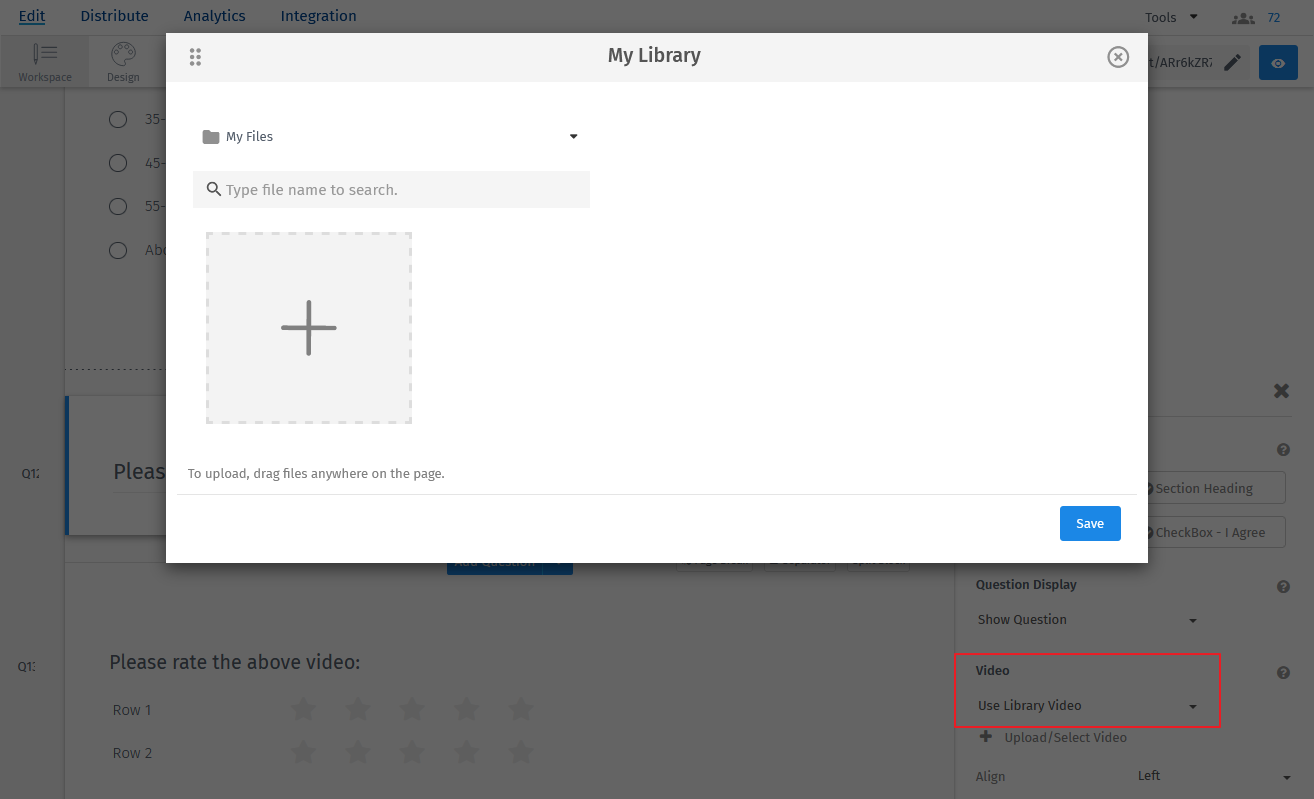This screenshot has width=1314, height=799.
Task: Select the 45- age radio button
Action: click(x=117, y=163)
